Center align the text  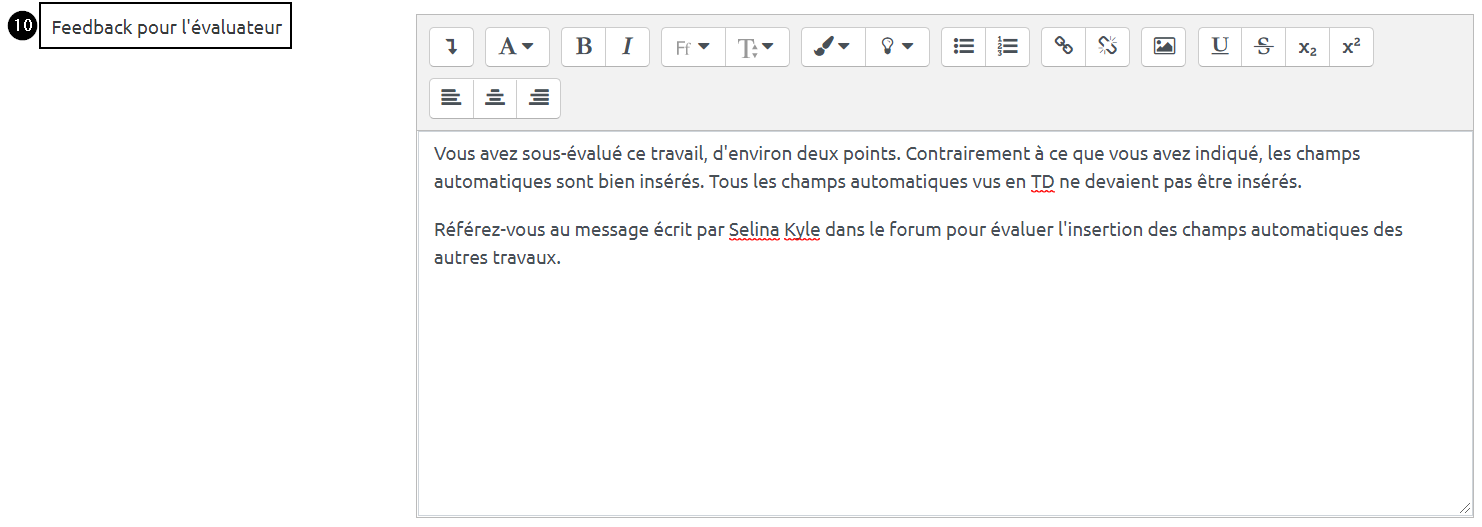[495, 98]
